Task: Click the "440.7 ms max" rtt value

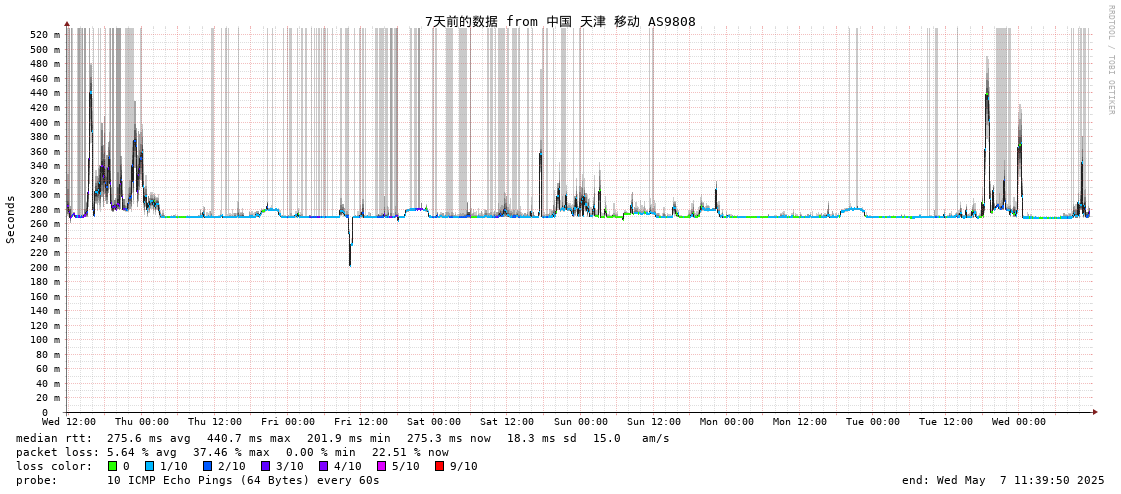Action: tap(249, 438)
